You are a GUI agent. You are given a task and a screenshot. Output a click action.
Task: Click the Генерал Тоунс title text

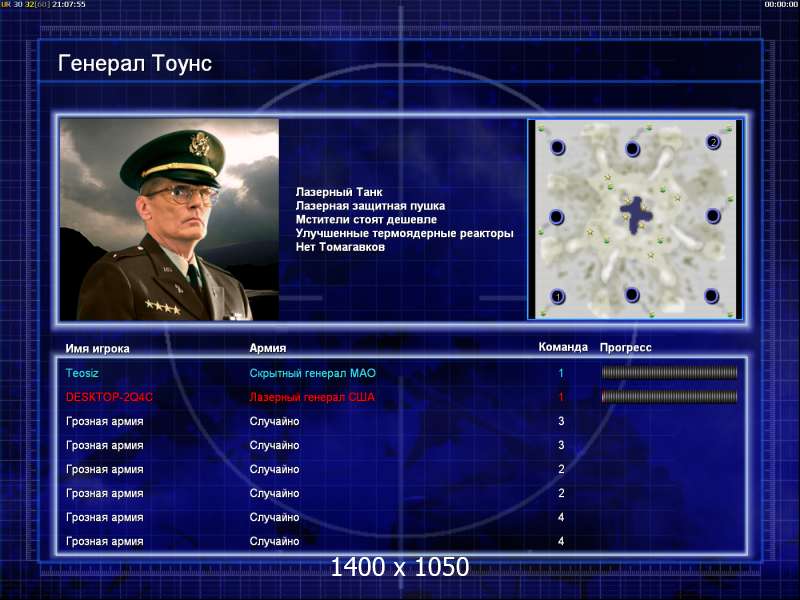point(135,63)
